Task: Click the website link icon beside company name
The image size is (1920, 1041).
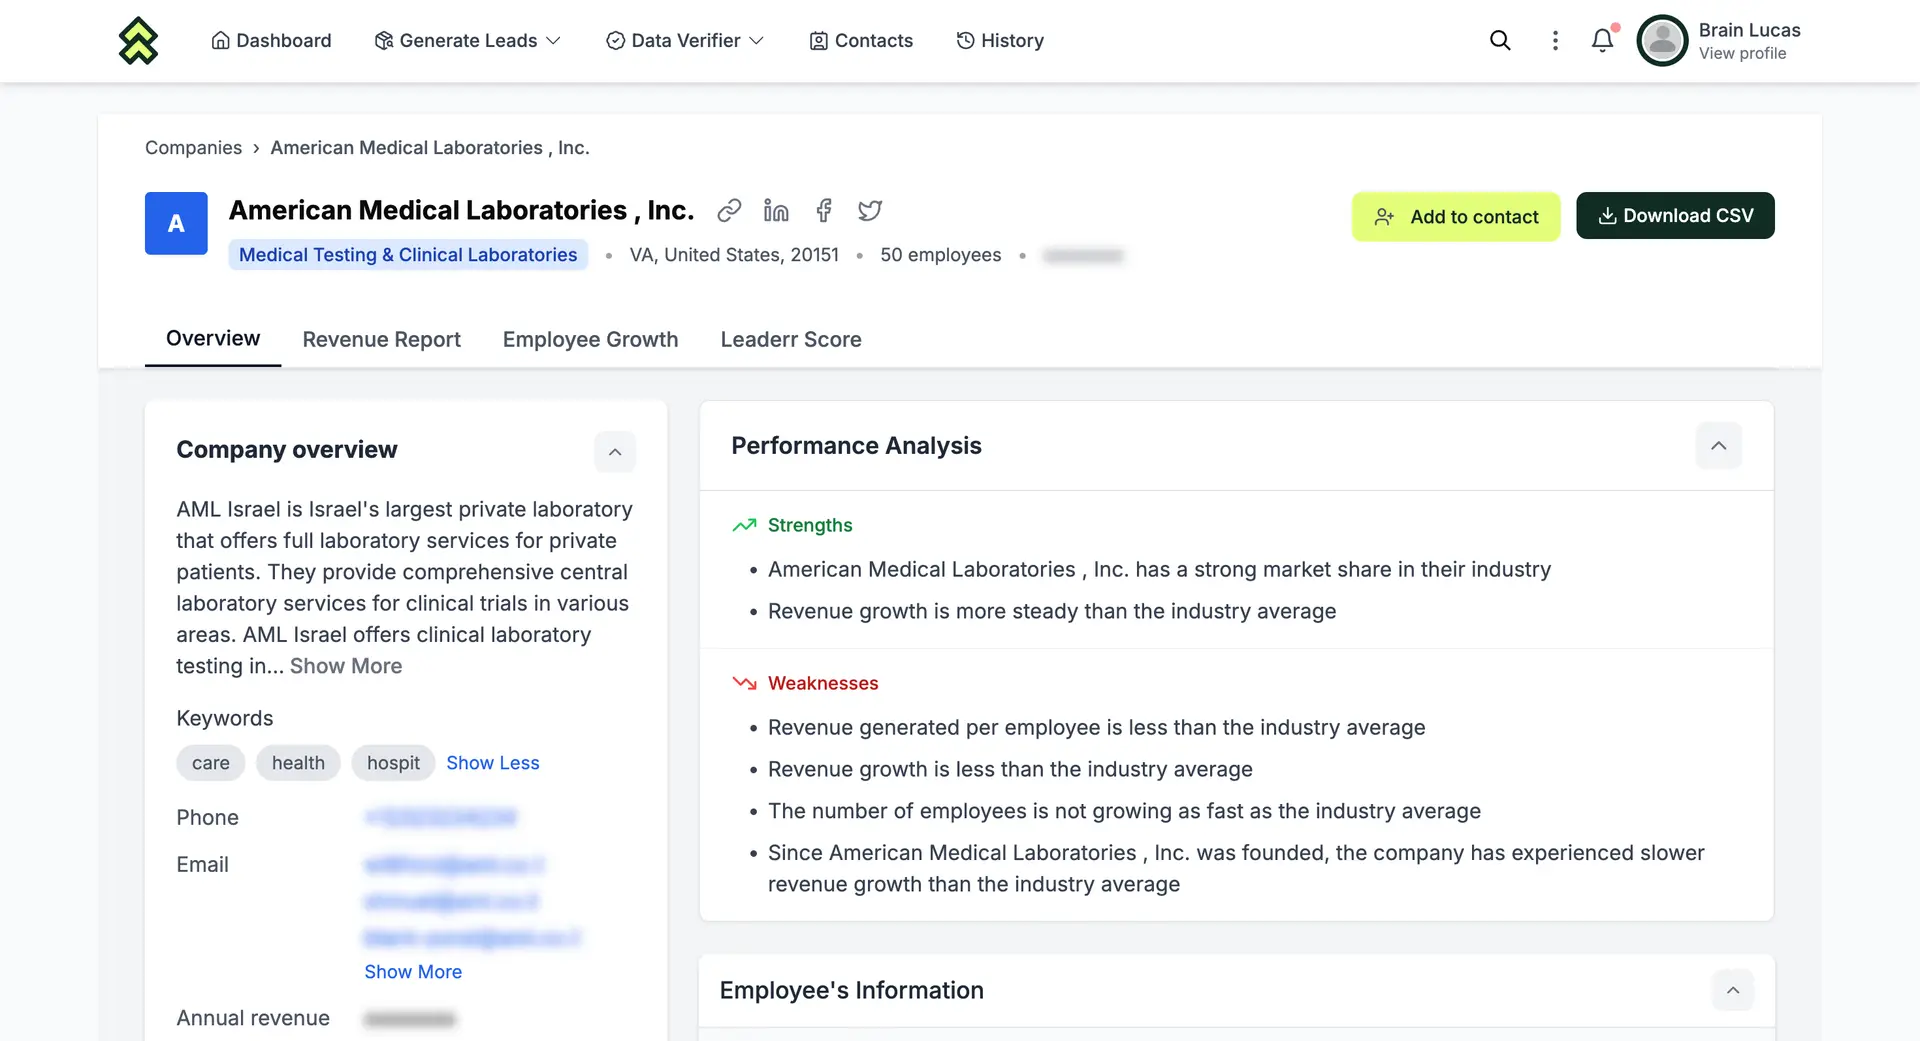Action: click(729, 210)
